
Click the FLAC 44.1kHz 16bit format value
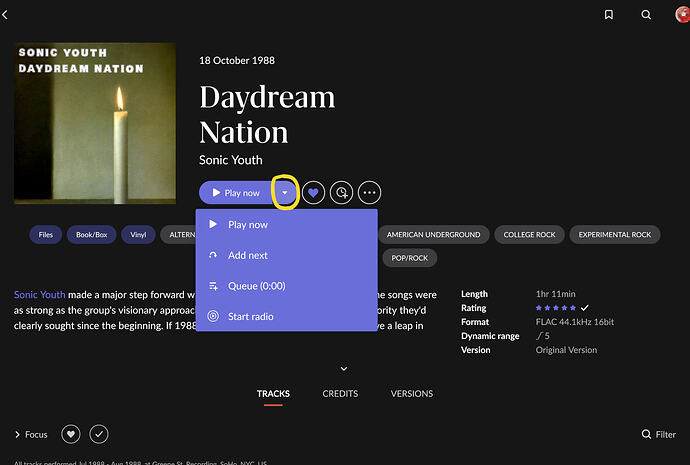click(575, 322)
